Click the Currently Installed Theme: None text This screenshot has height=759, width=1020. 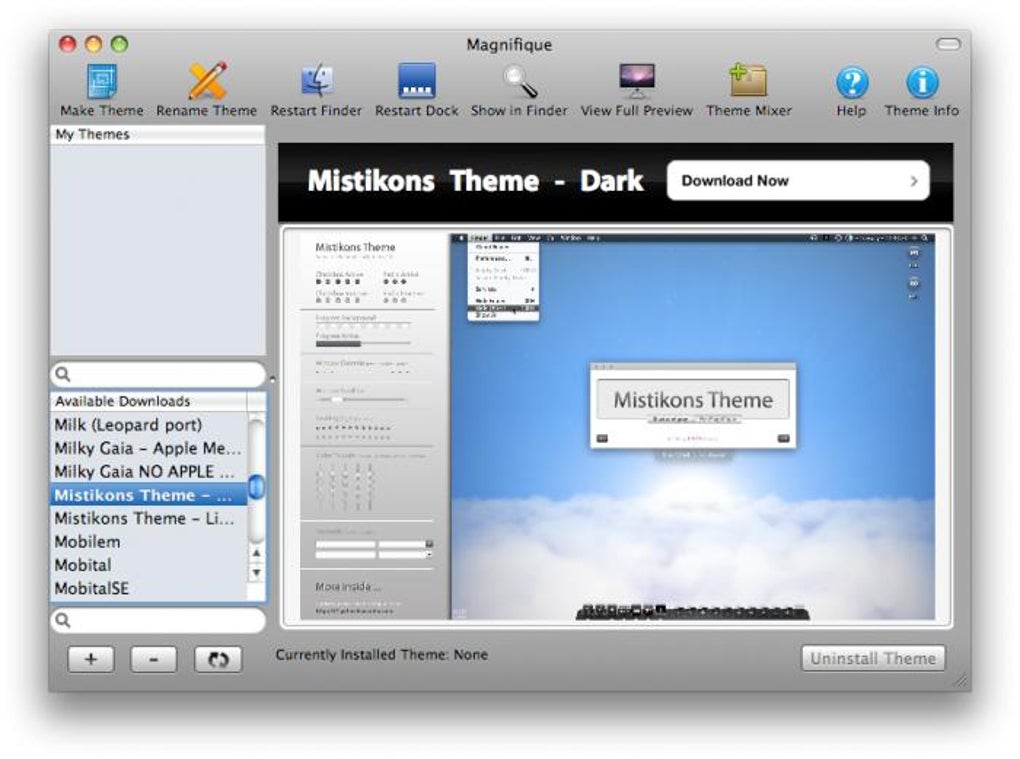[x=382, y=655]
